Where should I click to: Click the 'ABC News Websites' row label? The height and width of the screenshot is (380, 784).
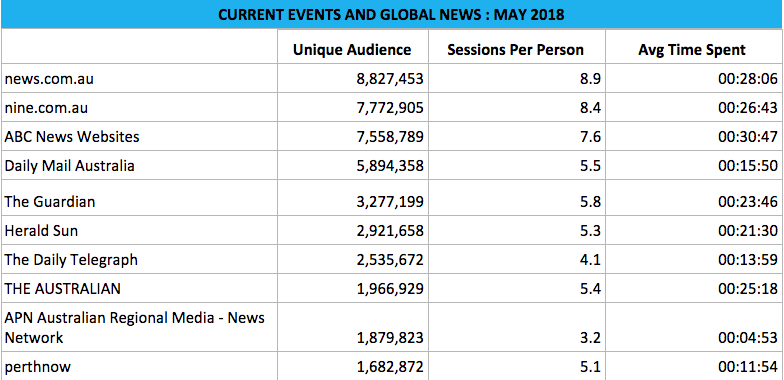click(x=72, y=136)
